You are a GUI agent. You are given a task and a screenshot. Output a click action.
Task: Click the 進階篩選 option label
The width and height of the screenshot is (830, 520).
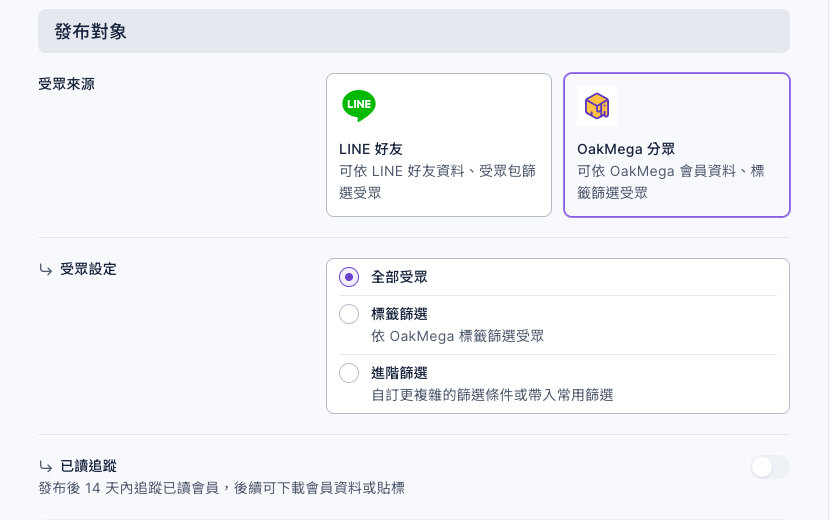399,373
